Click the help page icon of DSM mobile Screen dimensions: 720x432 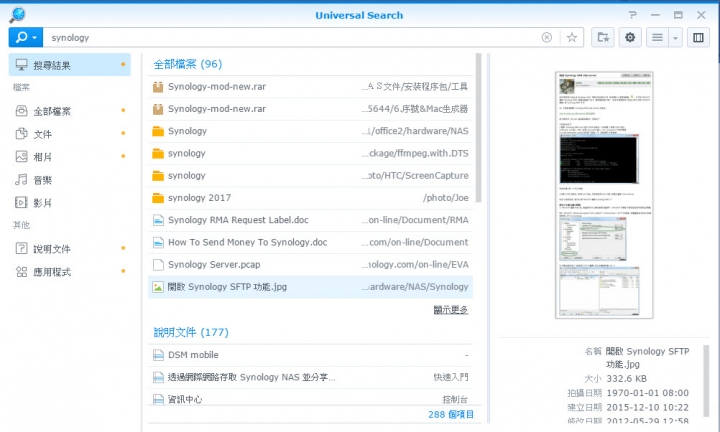click(x=158, y=355)
